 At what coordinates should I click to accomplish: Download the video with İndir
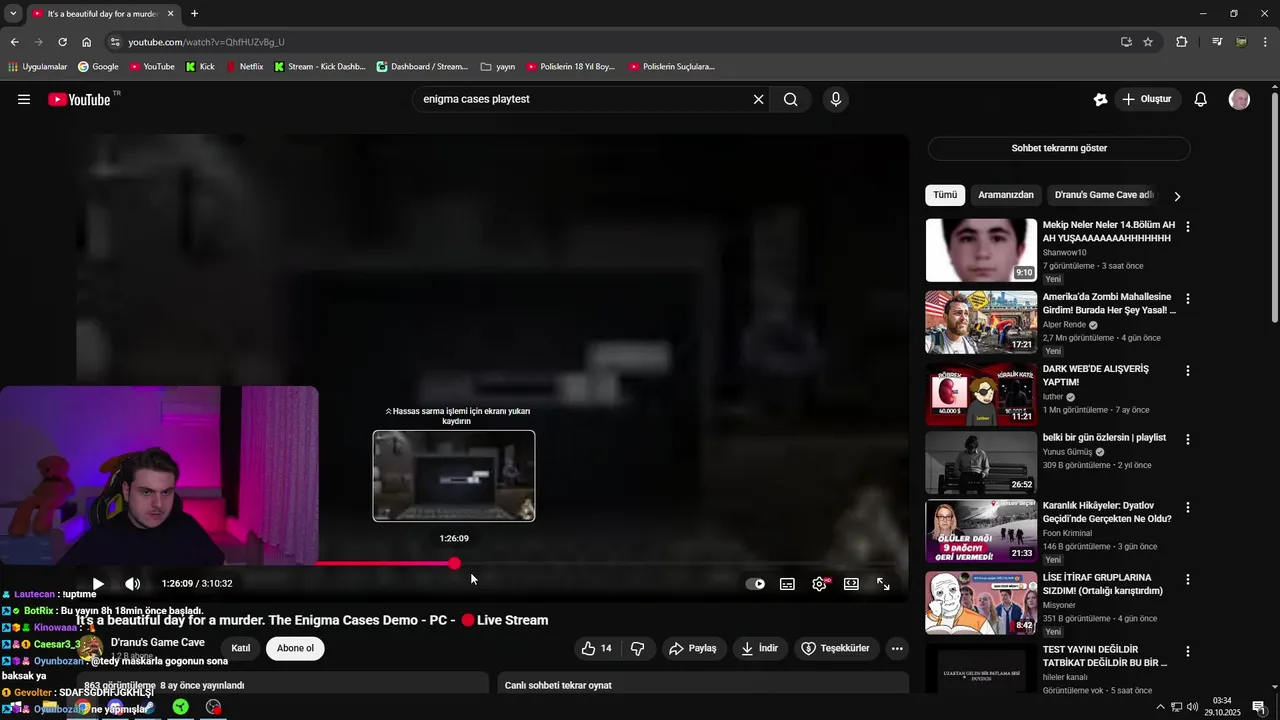pyautogui.click(x=759, y=648)
